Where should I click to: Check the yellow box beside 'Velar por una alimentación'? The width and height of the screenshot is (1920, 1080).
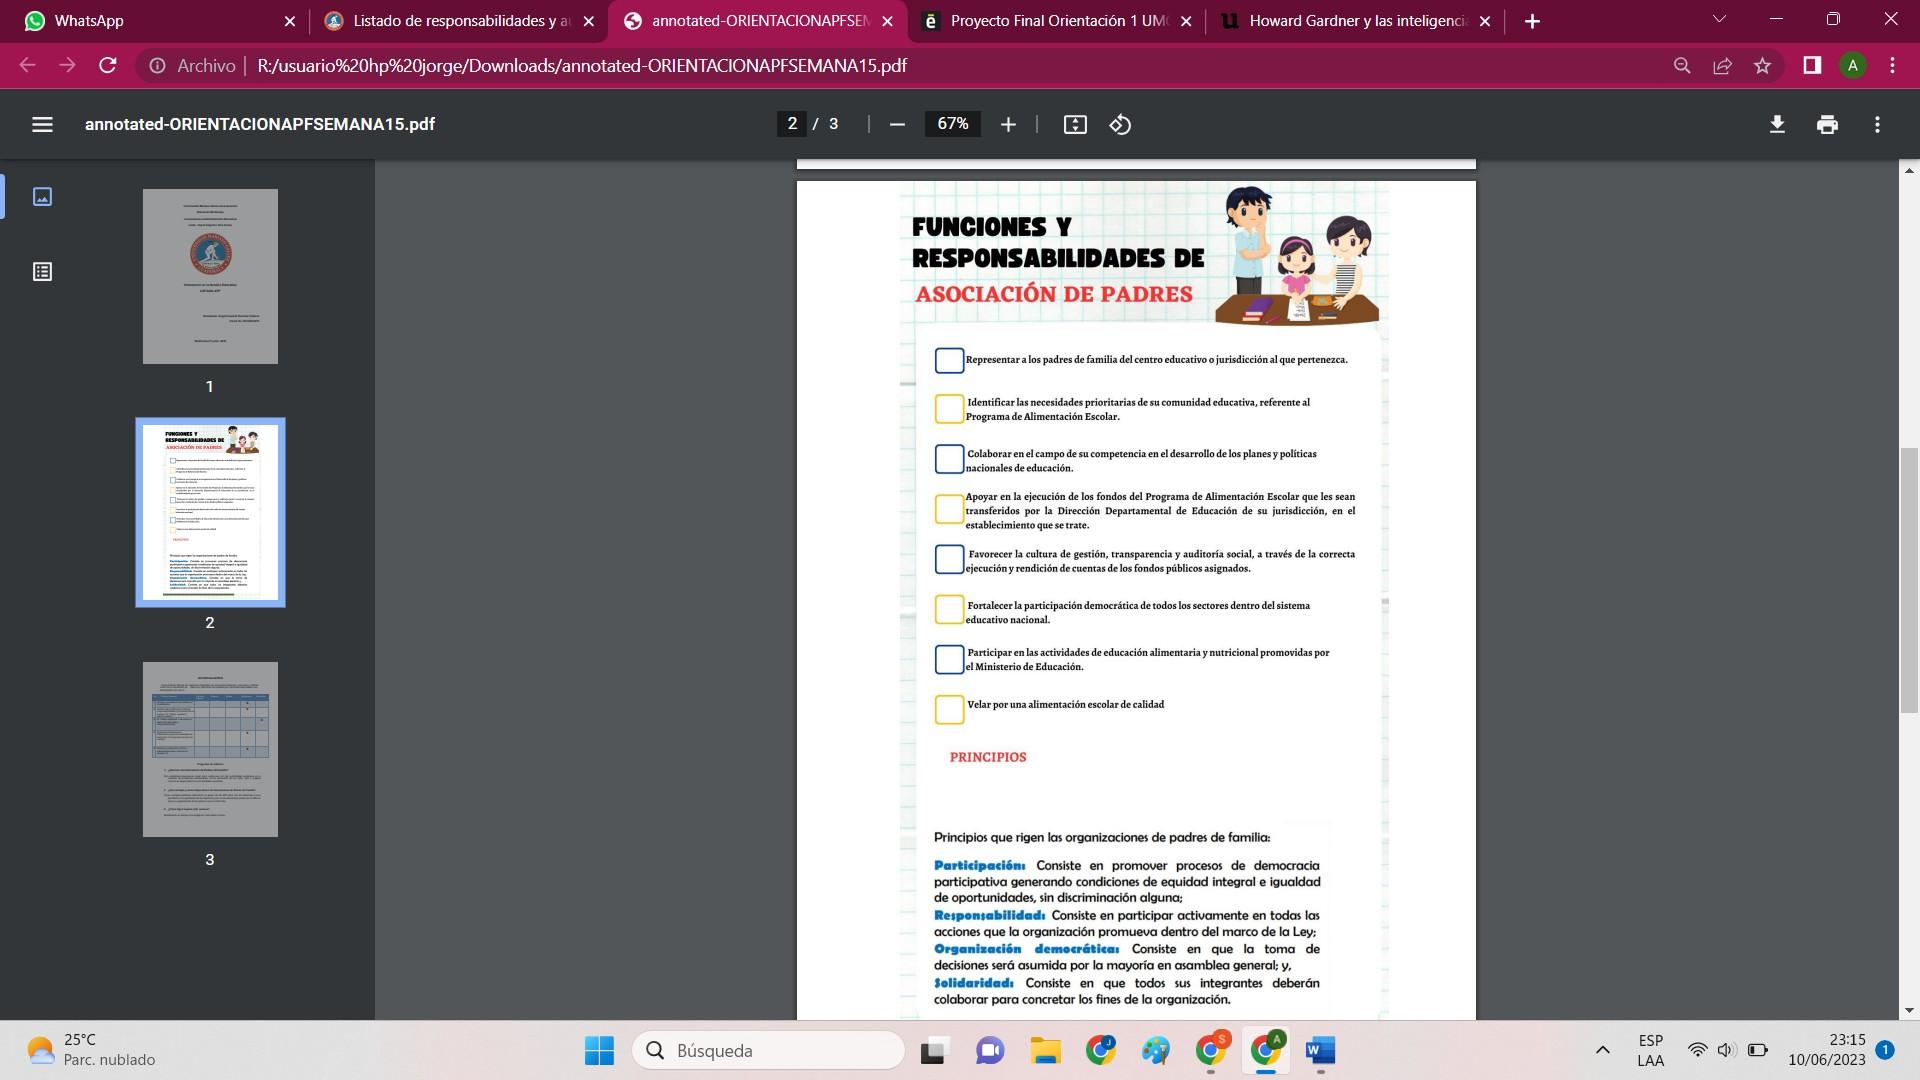[x=949, y=709]
